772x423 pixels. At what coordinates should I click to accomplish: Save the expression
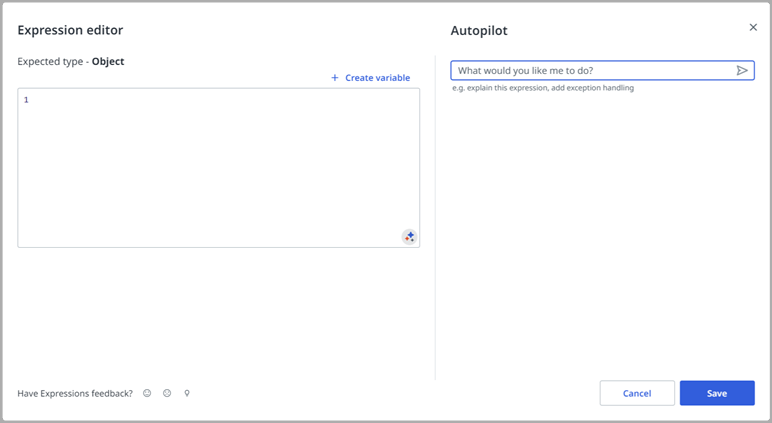pos(716,393)
